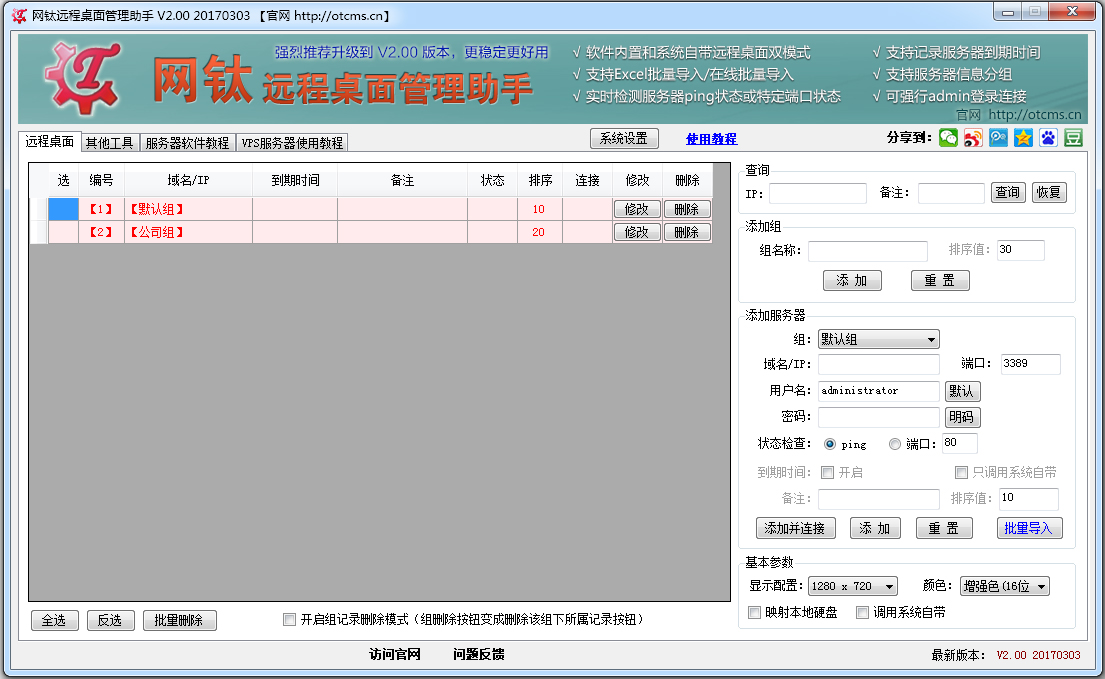Open the VPS服务器使用教程 tab

click(x=291, y=142)
